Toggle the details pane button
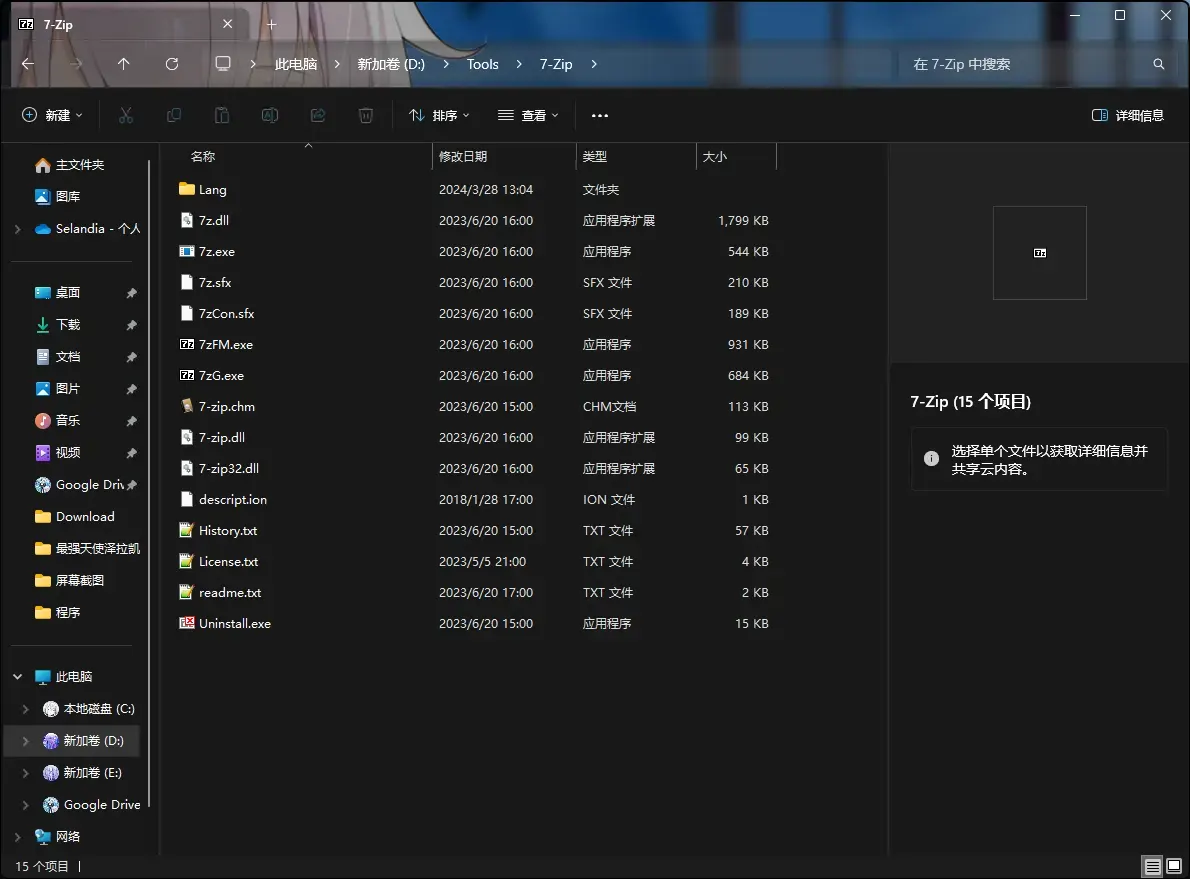The image size is (1190, 879). [x=1127, y=115]
